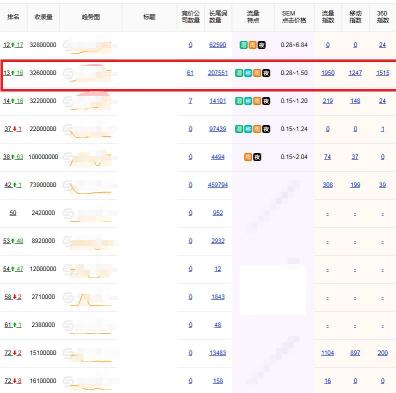Click the orange traffic badge in the 32800000 row

tap(253, 45)
